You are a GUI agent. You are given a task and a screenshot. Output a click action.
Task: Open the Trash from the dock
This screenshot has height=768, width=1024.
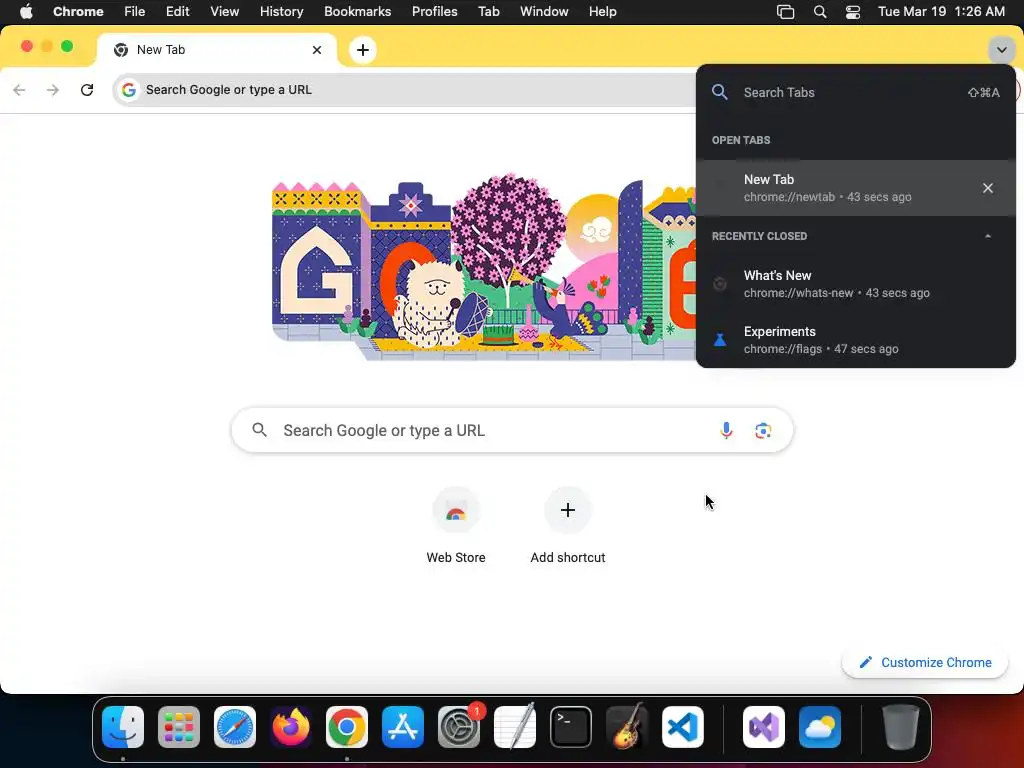(901, 727)
